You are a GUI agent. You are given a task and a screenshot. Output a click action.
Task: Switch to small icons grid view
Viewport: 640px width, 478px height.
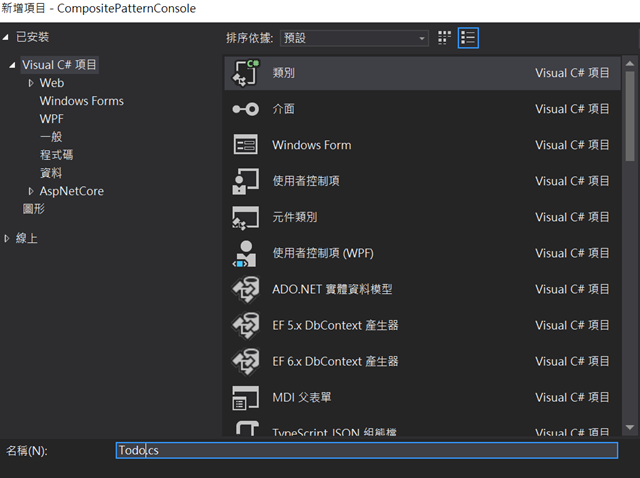point(444,38)
